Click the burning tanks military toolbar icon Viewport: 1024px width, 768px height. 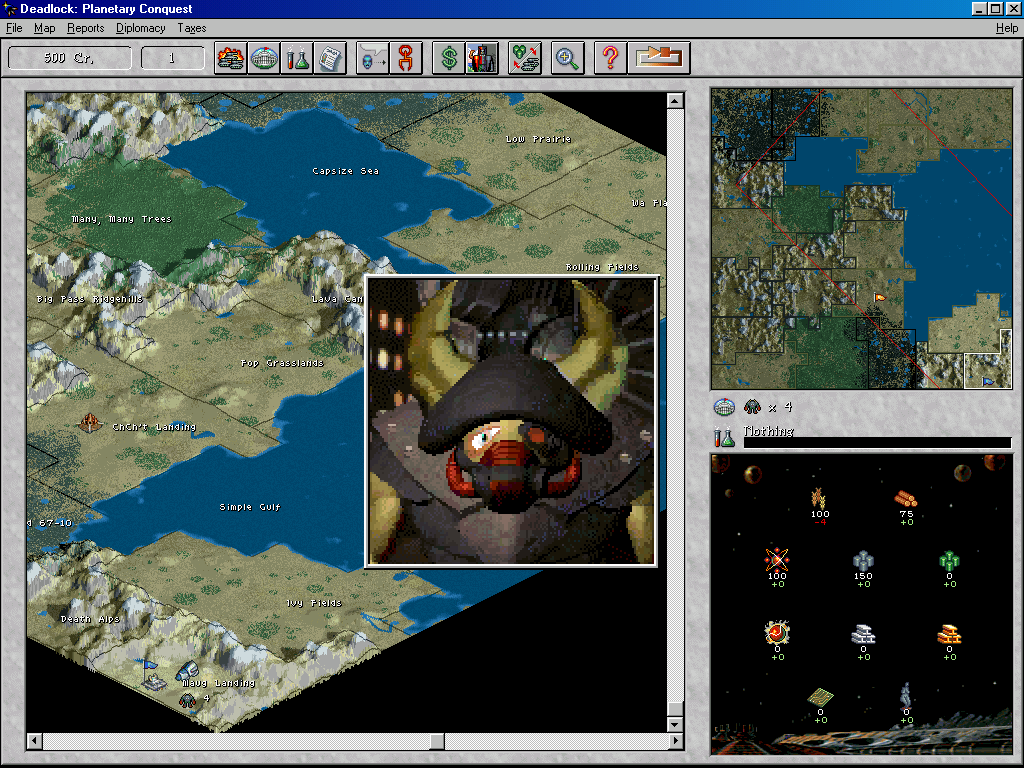click(x=231, y=58)
